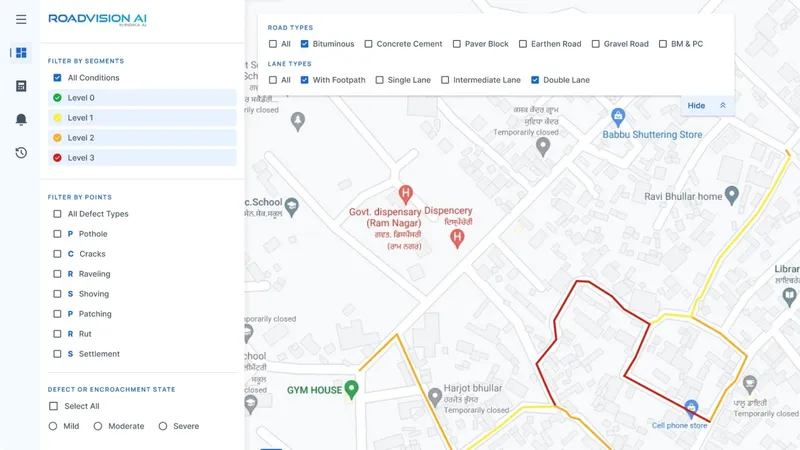This screenshot has height=450, width=800.
Task: Check Gravel Road road type
Action: click(x=595, y=44)
